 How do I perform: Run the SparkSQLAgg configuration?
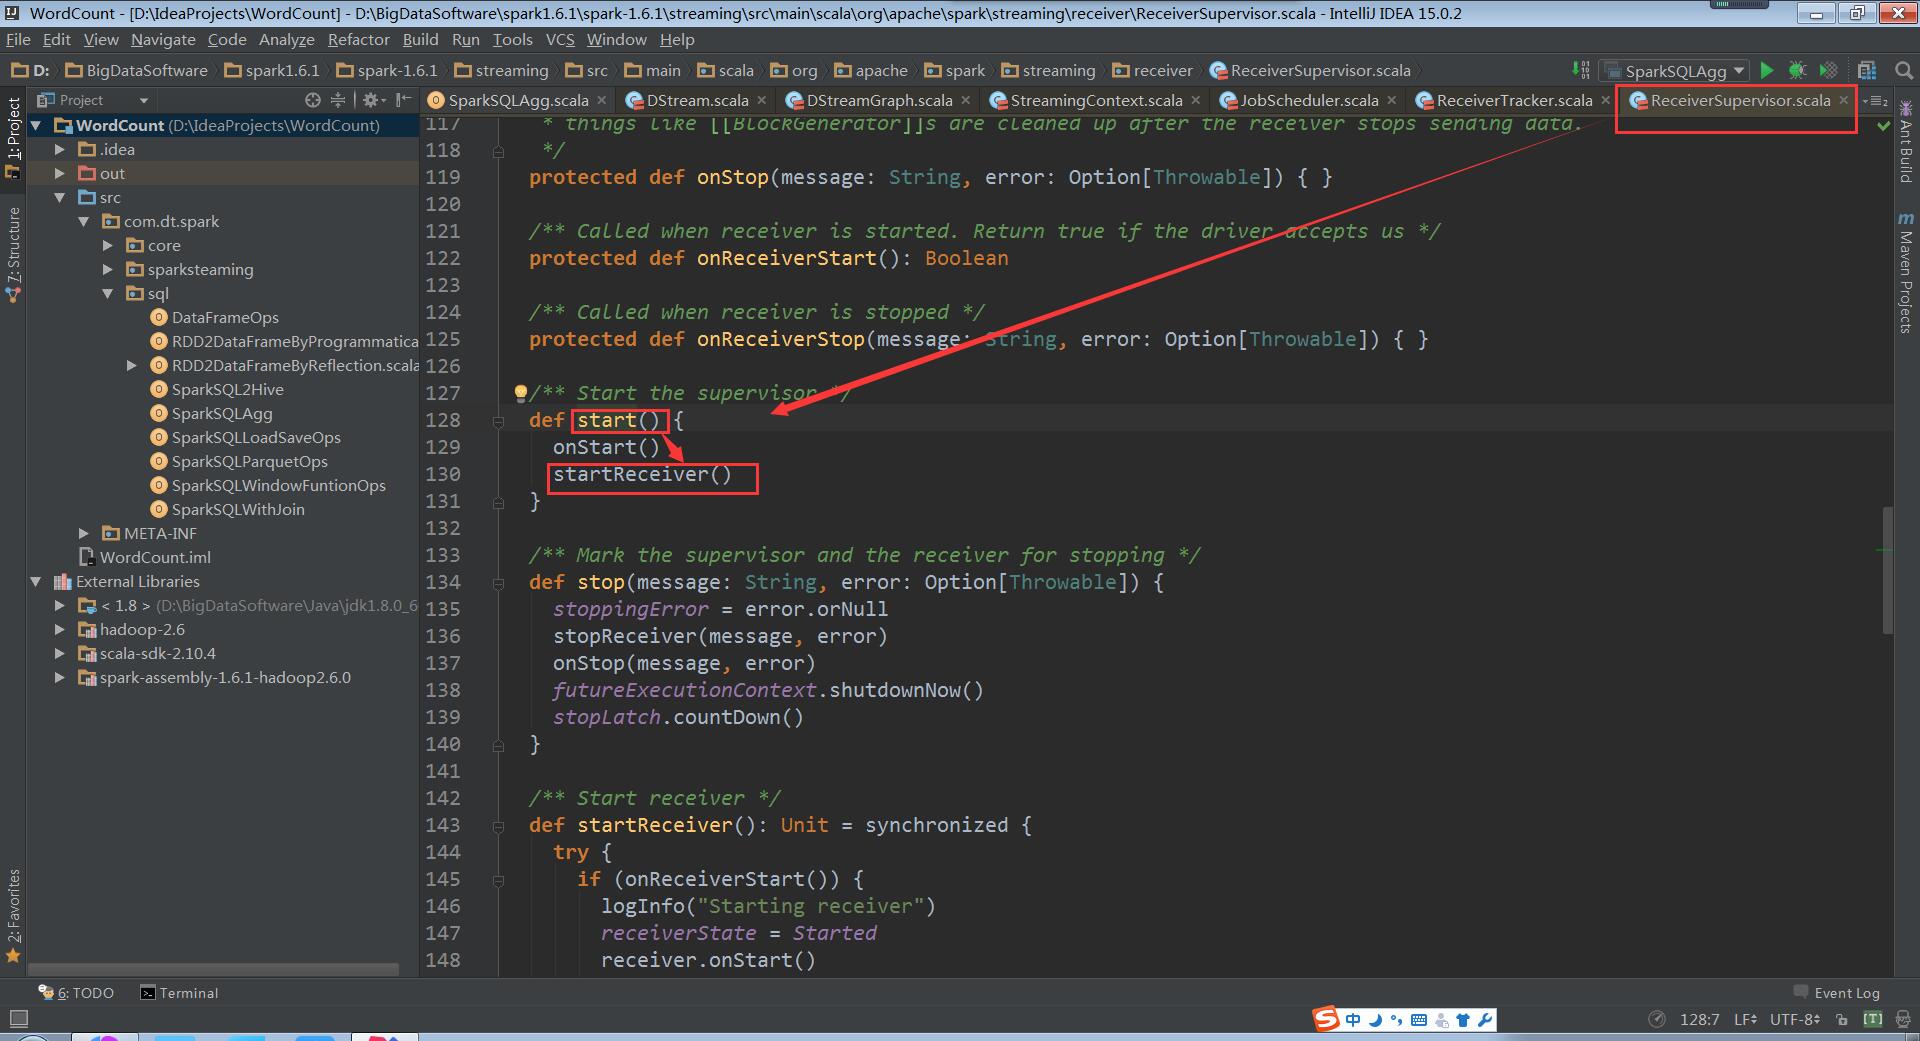1767,70
